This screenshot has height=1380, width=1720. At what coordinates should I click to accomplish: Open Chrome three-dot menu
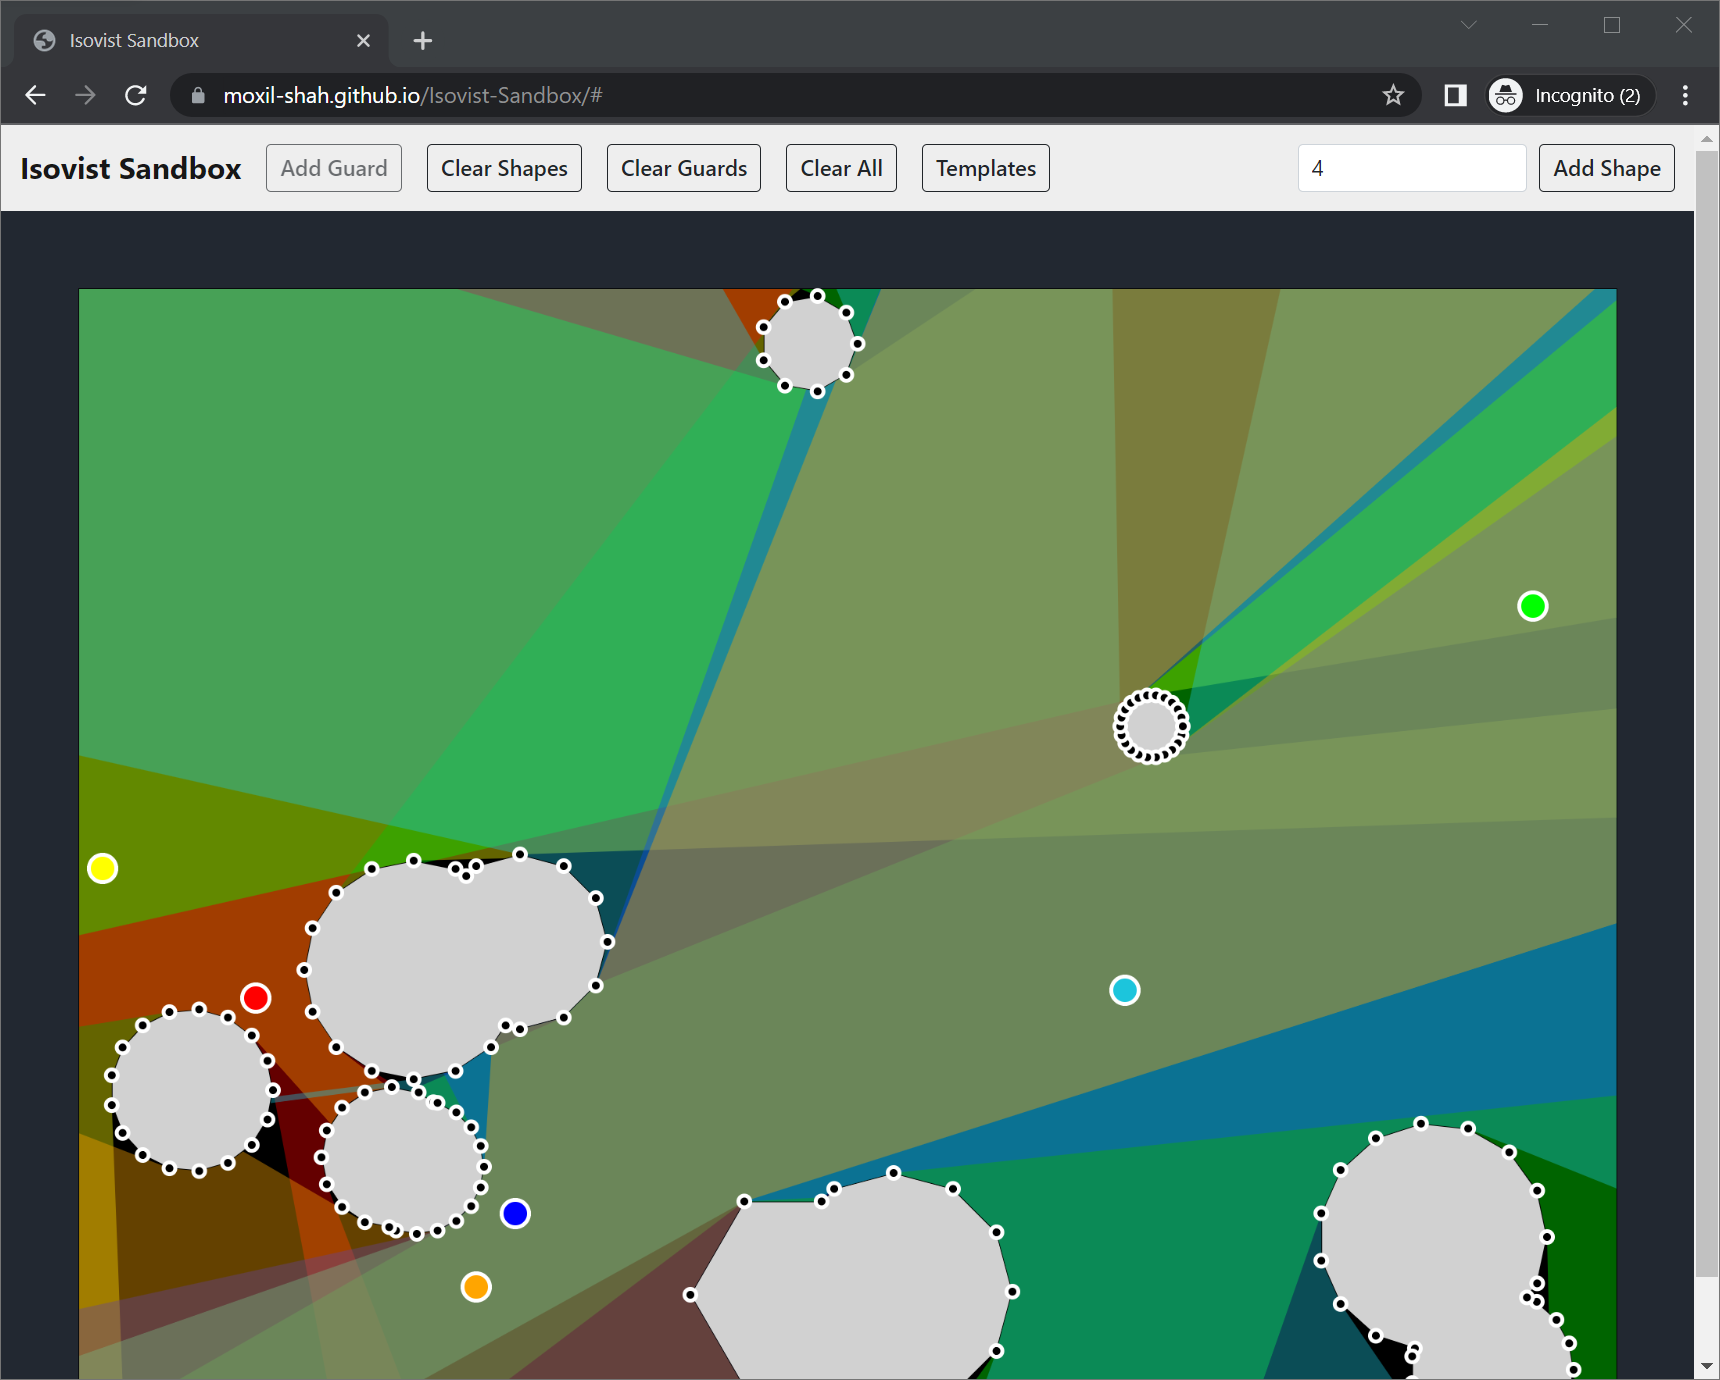tap(1685, 95)
